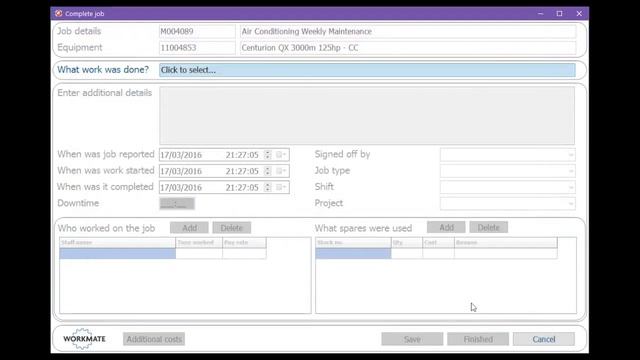Click the Centurion QX equipment description field
Screen dimensions: 640x360
coord(408,48)
